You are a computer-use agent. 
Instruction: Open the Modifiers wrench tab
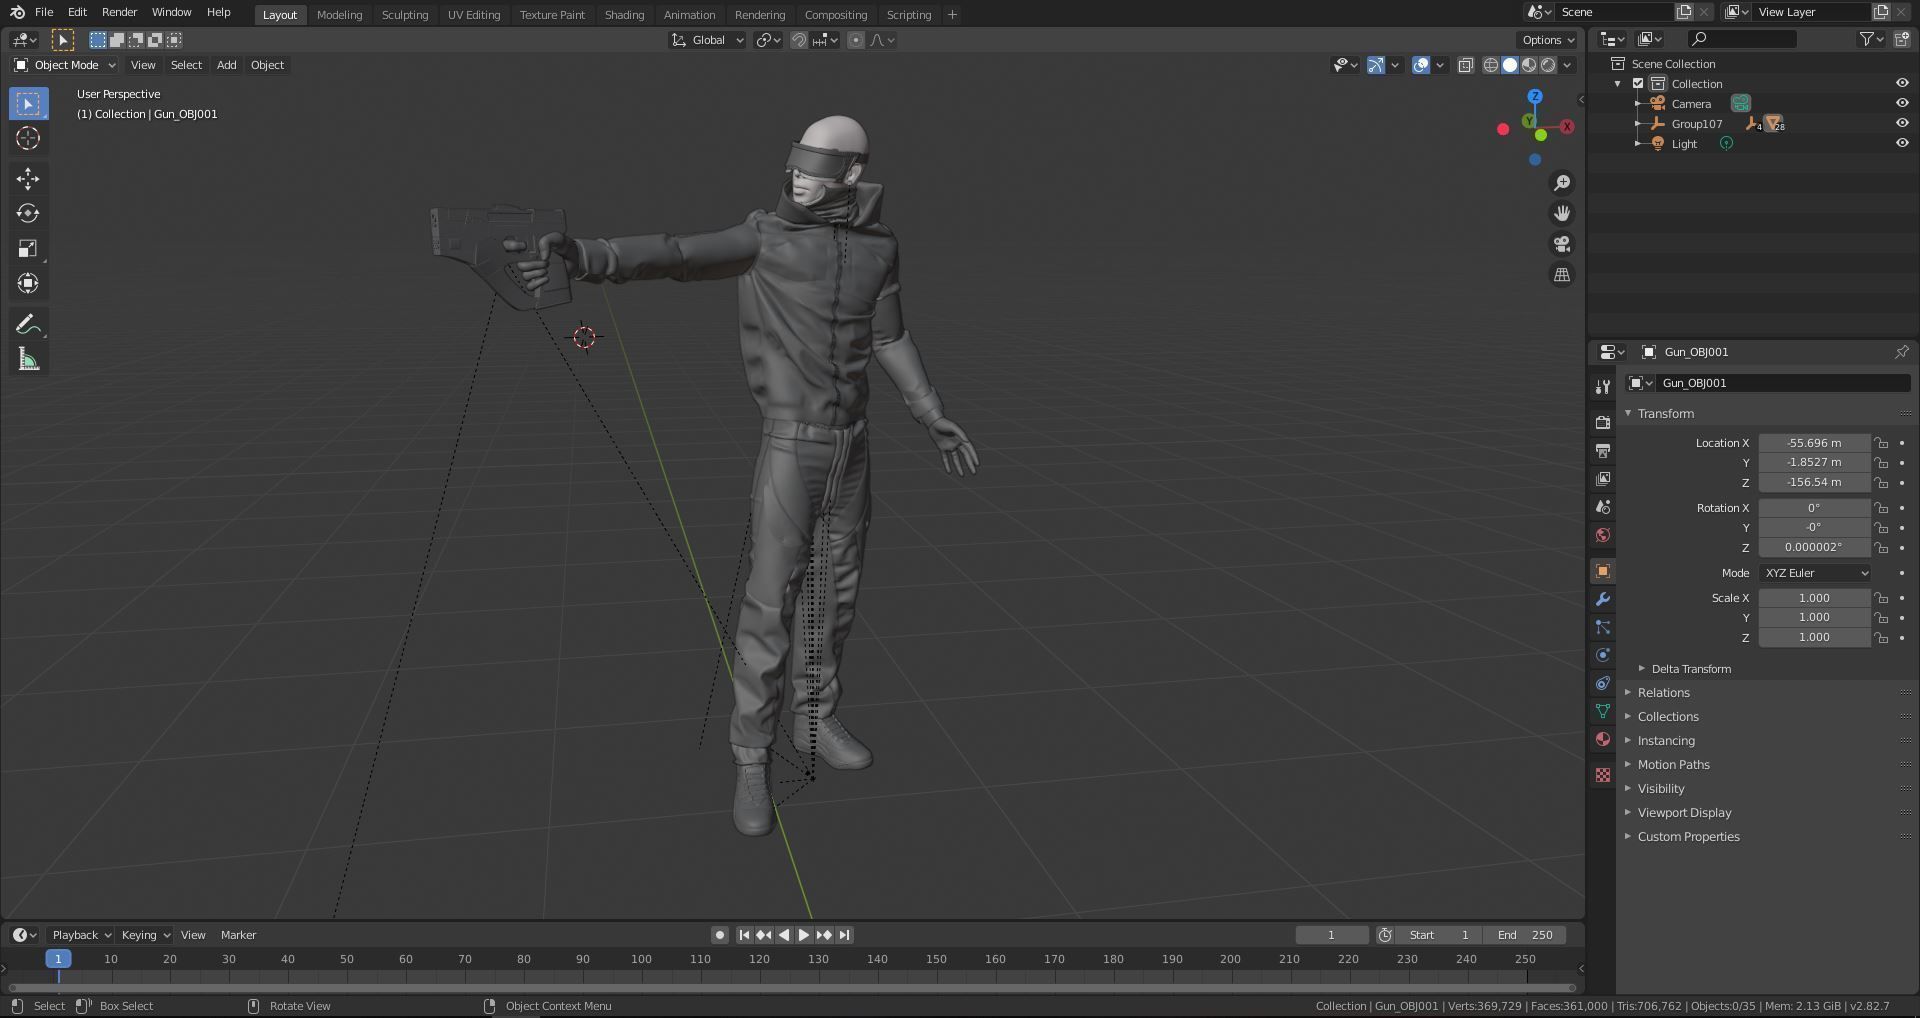1603,599
